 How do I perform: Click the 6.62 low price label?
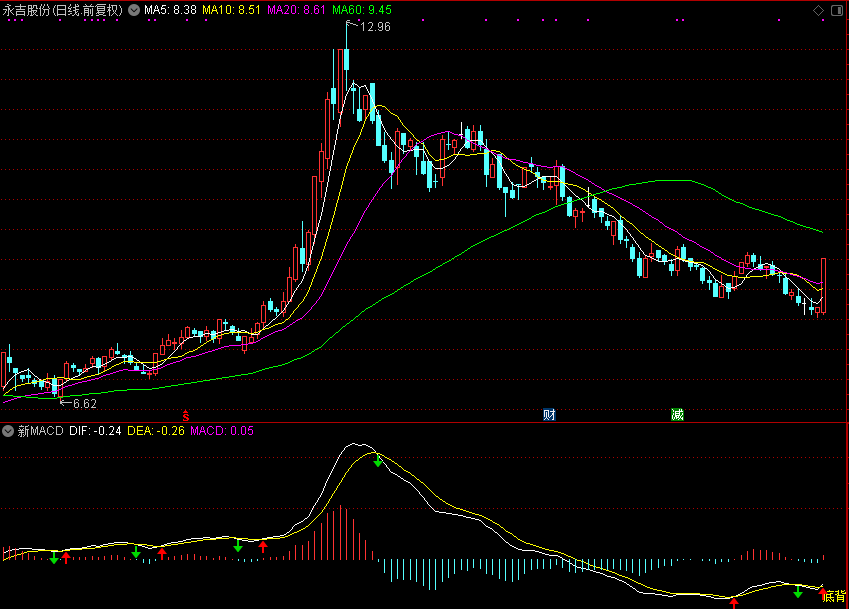85,404
